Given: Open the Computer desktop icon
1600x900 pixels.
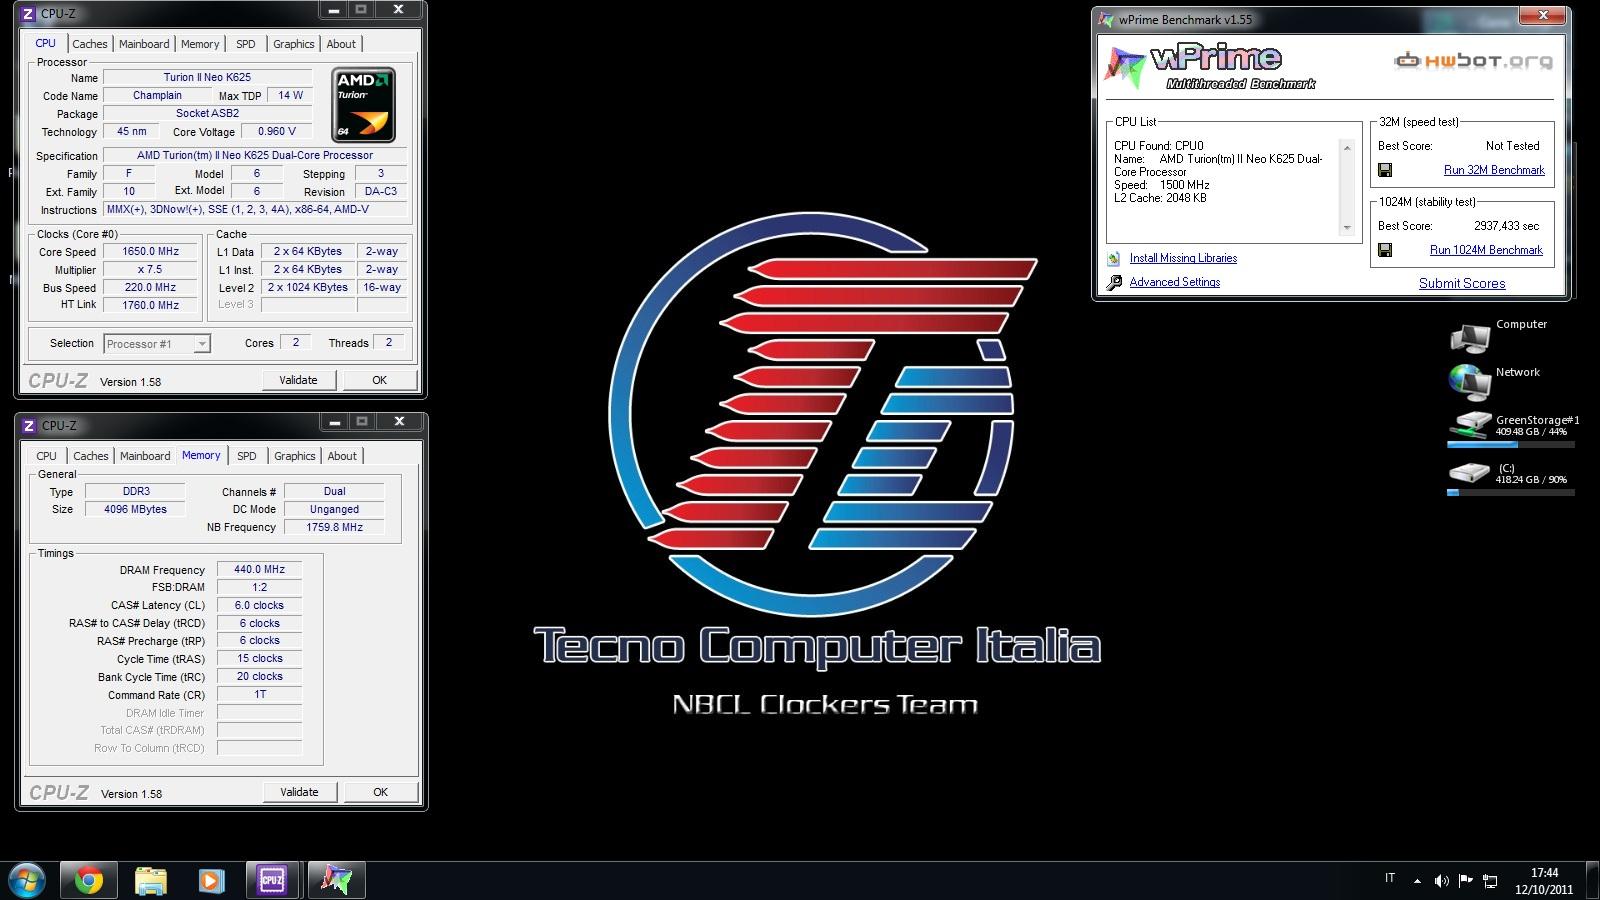Looking at the screenshot, I should (1470, 338).
